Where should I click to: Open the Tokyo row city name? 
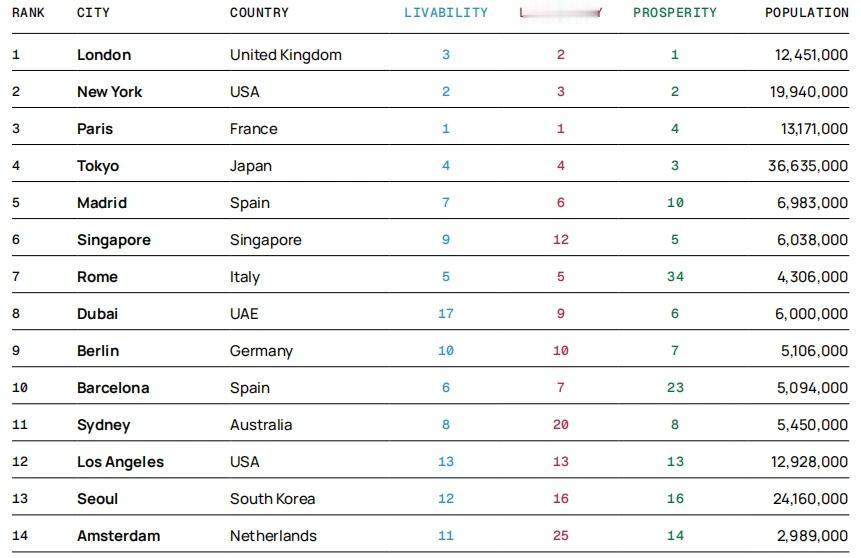tap(98, 166)
